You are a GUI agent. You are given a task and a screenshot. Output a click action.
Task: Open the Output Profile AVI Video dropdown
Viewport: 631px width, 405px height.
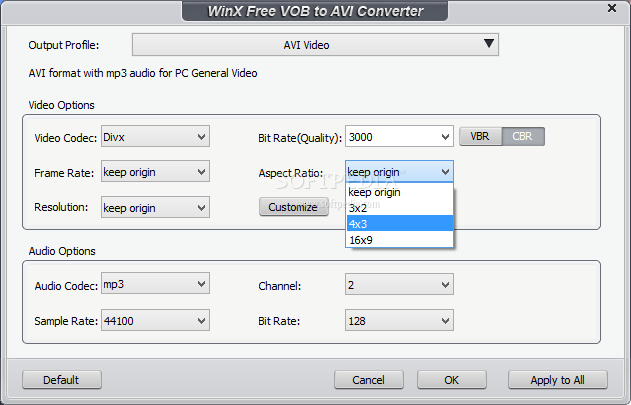click(315, 45)
